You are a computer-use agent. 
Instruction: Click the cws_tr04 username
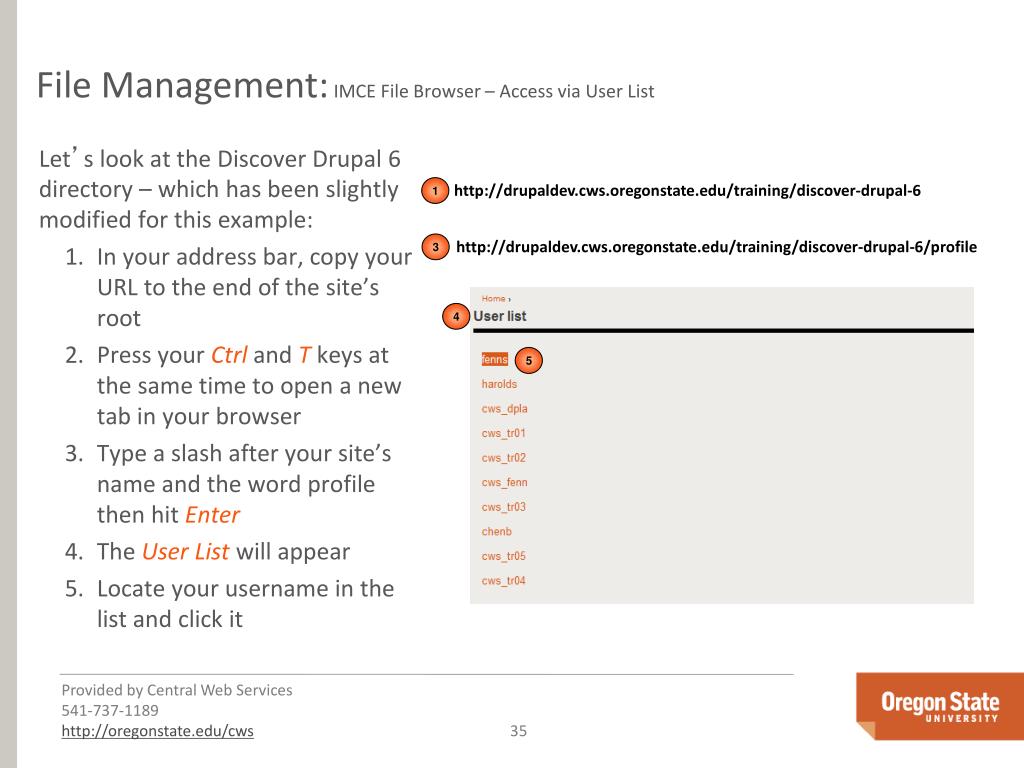504,581
